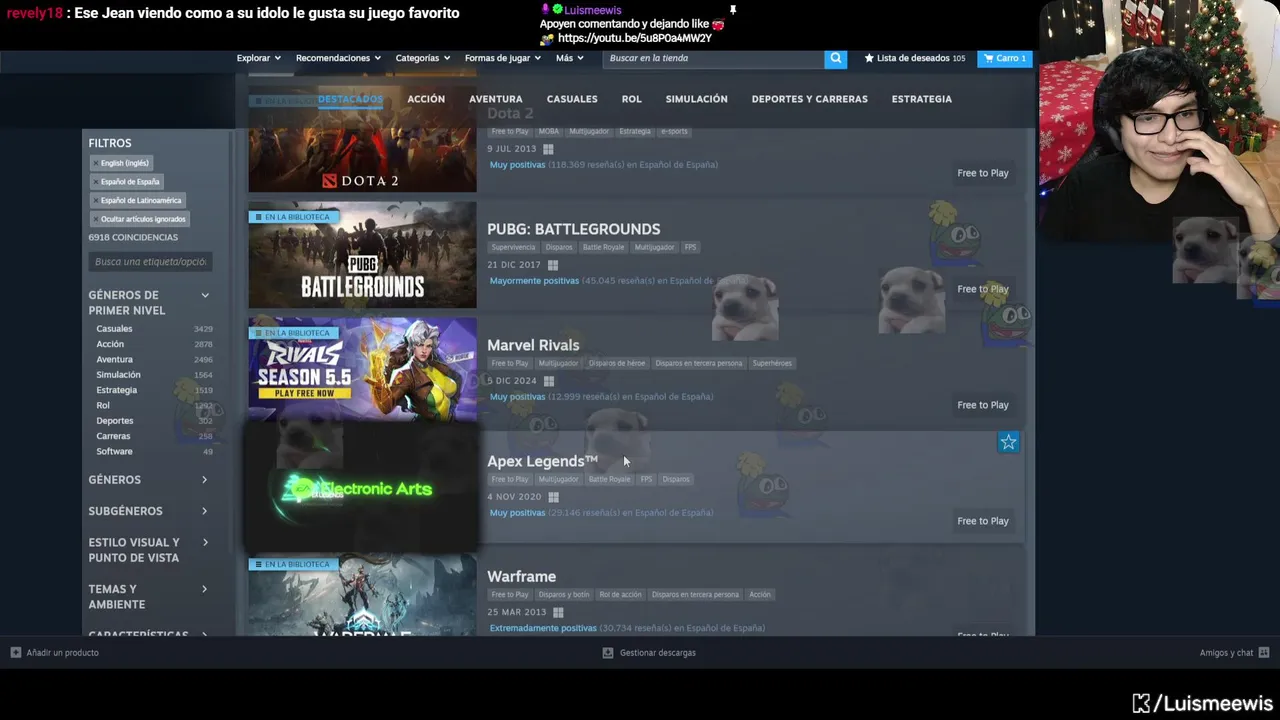This screenshot has width=1280, height=720.
Task: Click the Windows icon on Warframe row
Action: [x=558, y=613]
